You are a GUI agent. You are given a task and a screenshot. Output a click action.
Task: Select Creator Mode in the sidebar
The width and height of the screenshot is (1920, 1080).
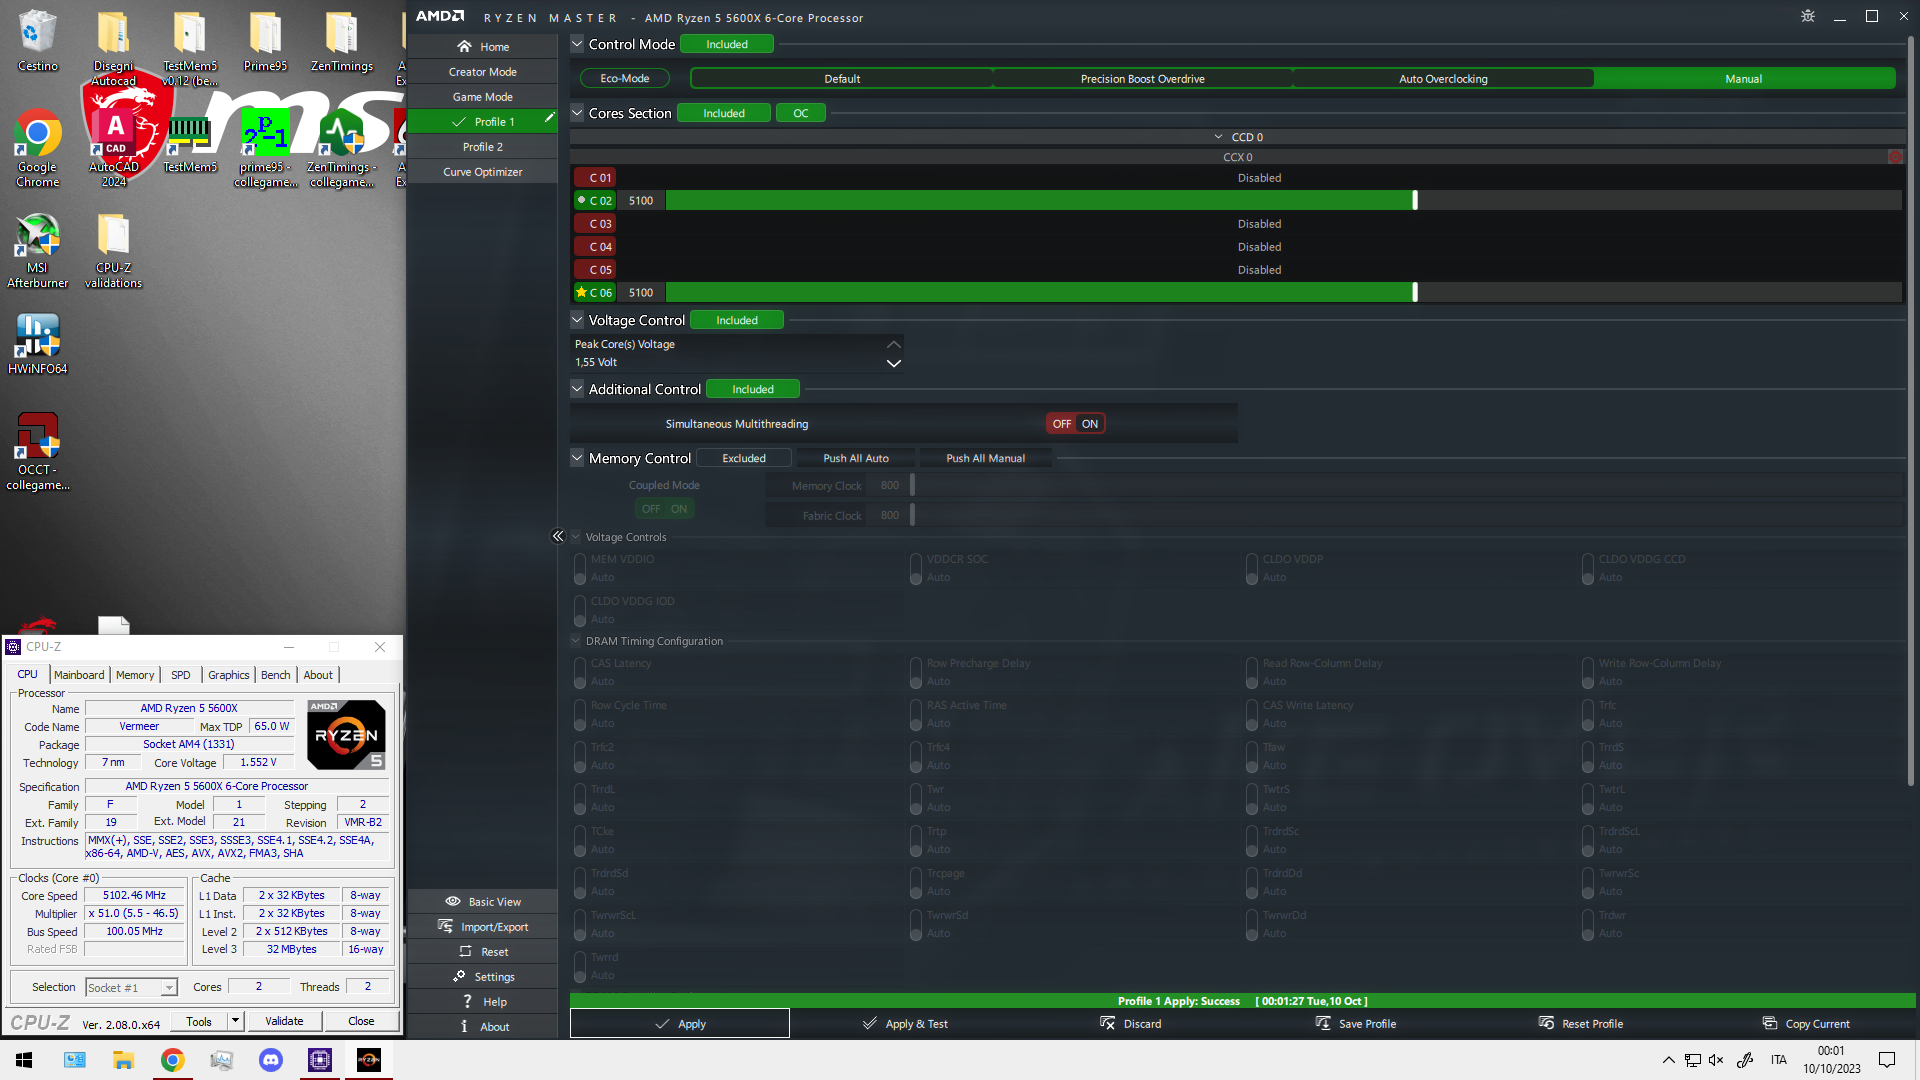pyautogui.click(x=483, y=72)
